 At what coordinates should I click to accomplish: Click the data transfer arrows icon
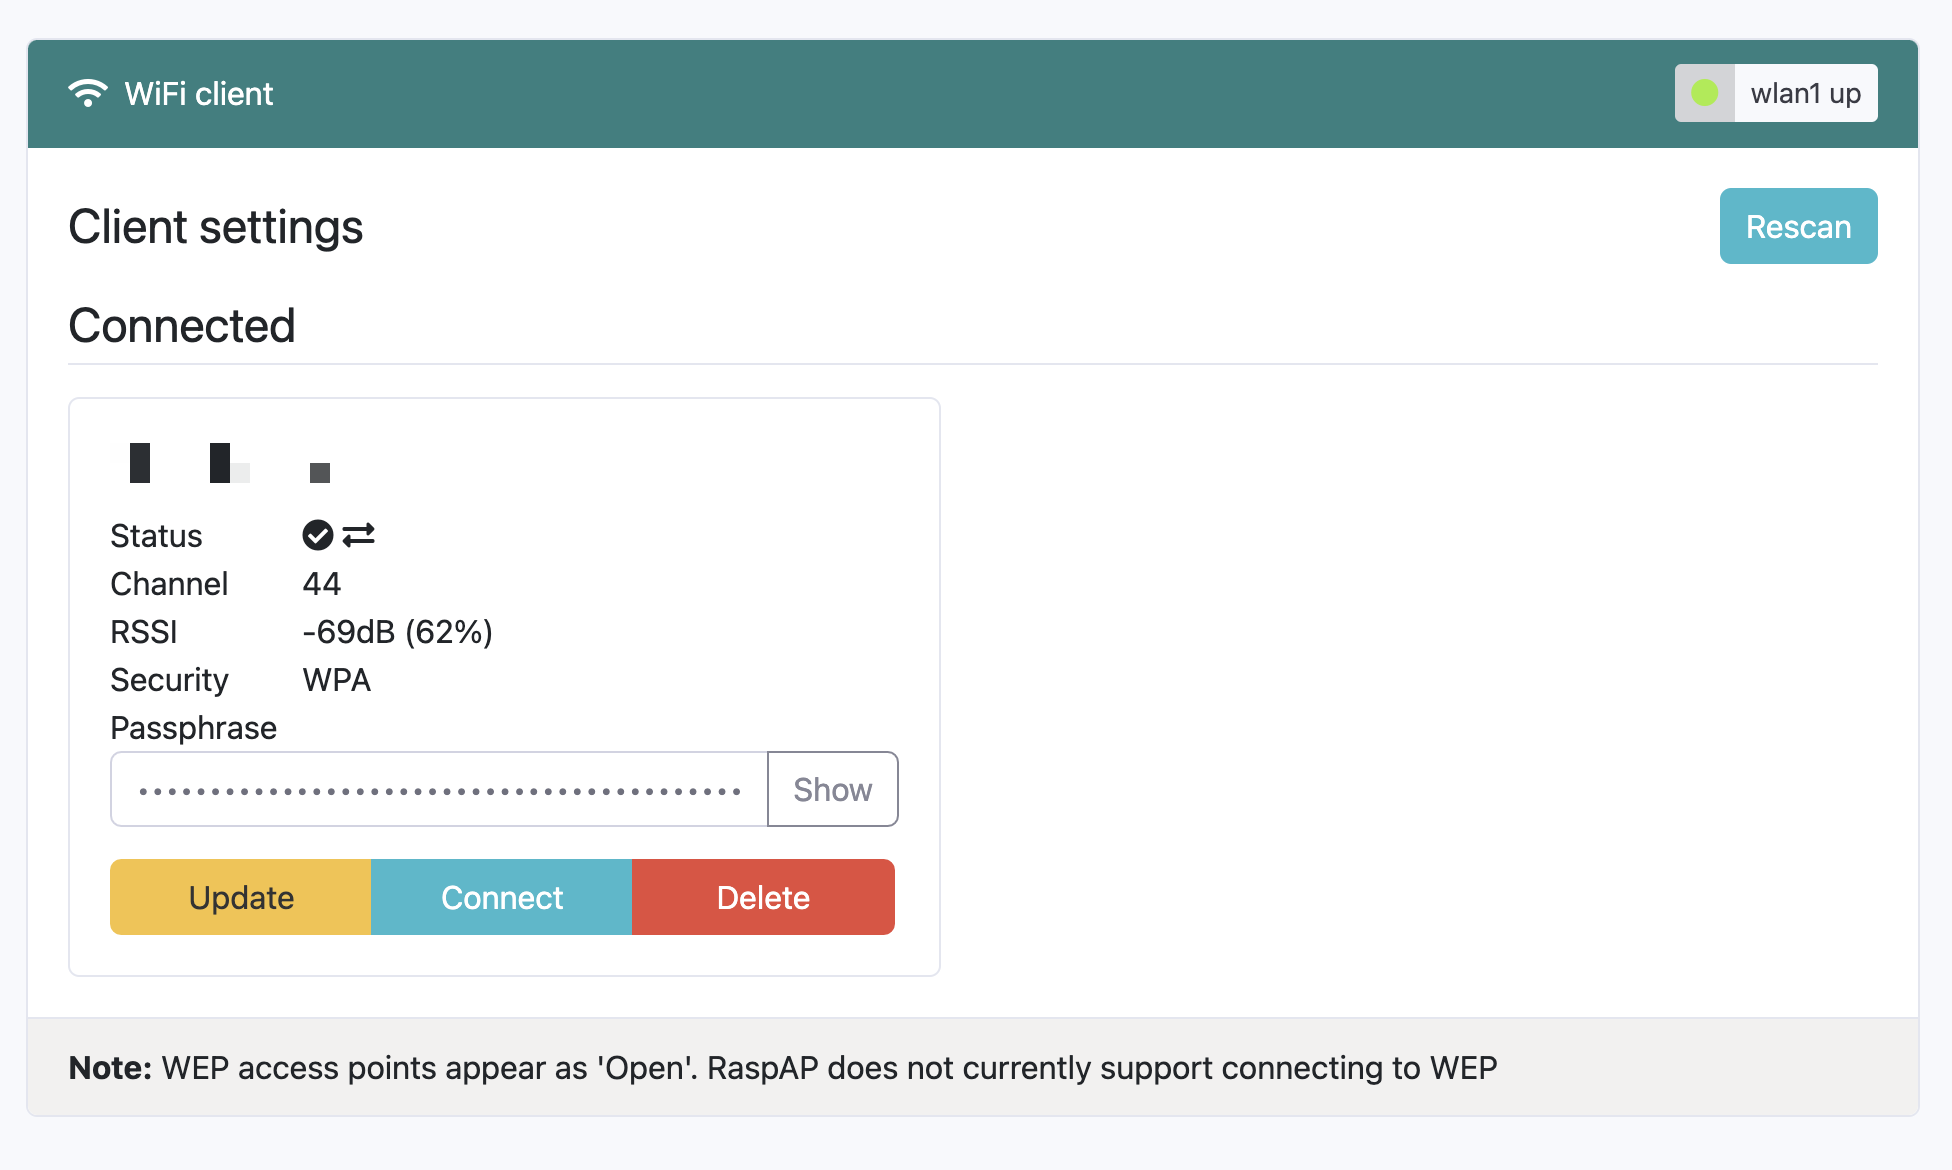tap(359, 535)
